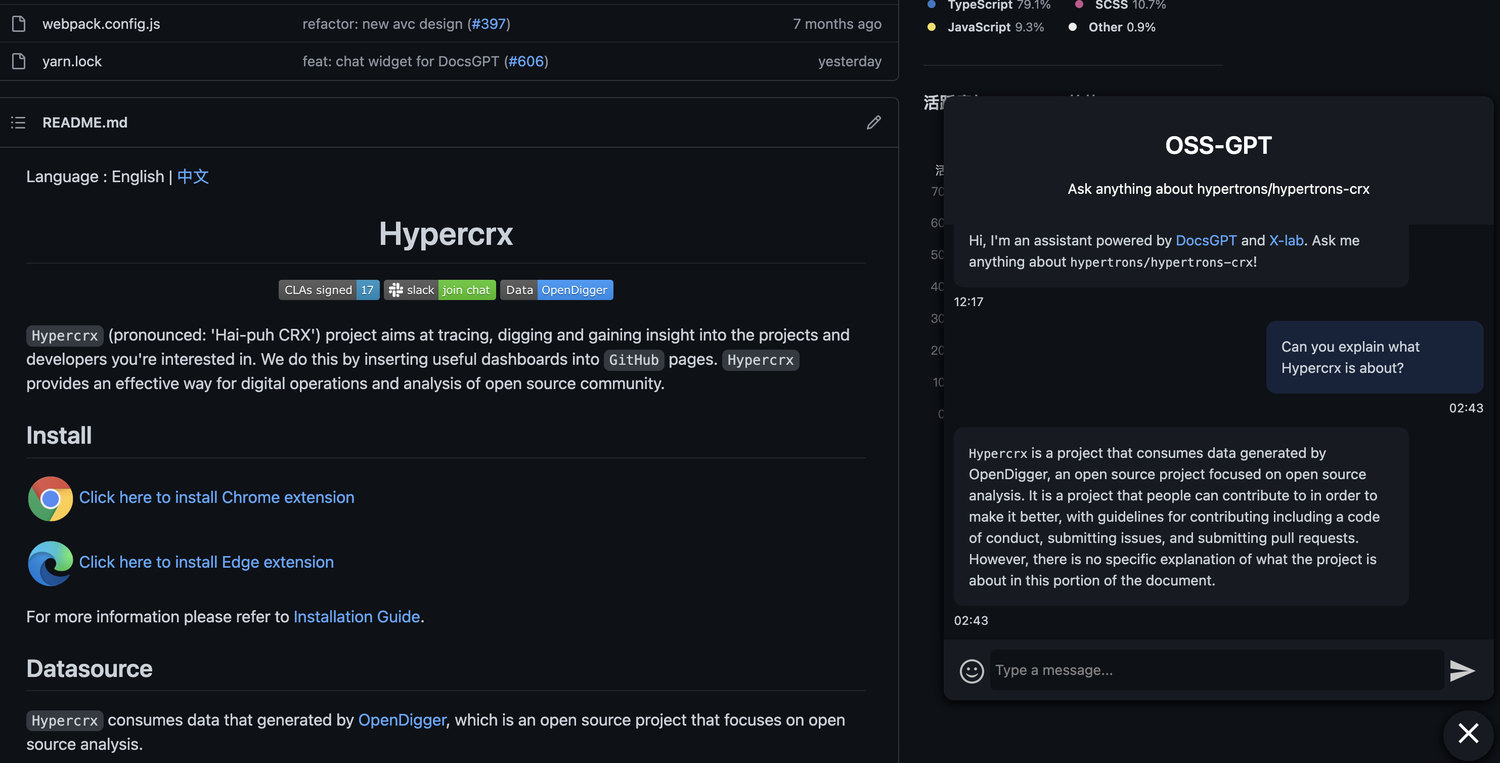Click the yarn.lock file icon
Viewport: 1500px width, 763px height.
click(x=18, y=61)
